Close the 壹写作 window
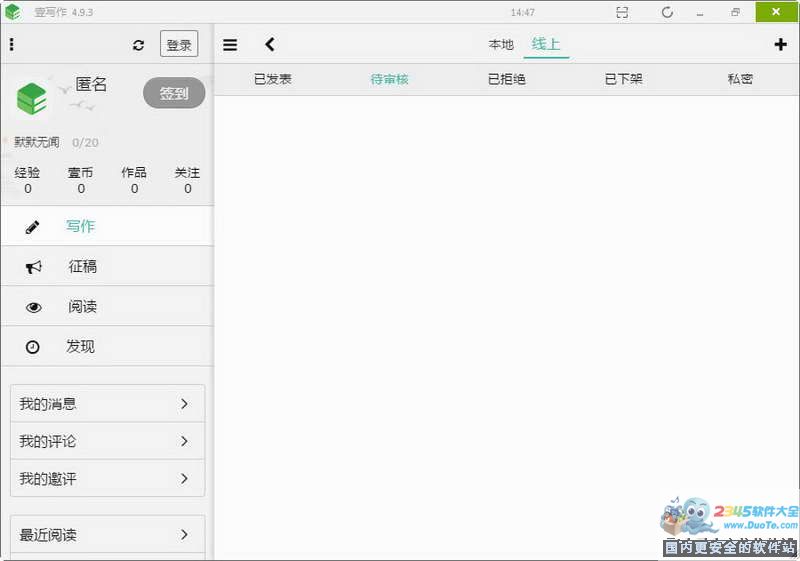Image resolution: width=800 pixels, height=561 pixels. tap(777, 12)
